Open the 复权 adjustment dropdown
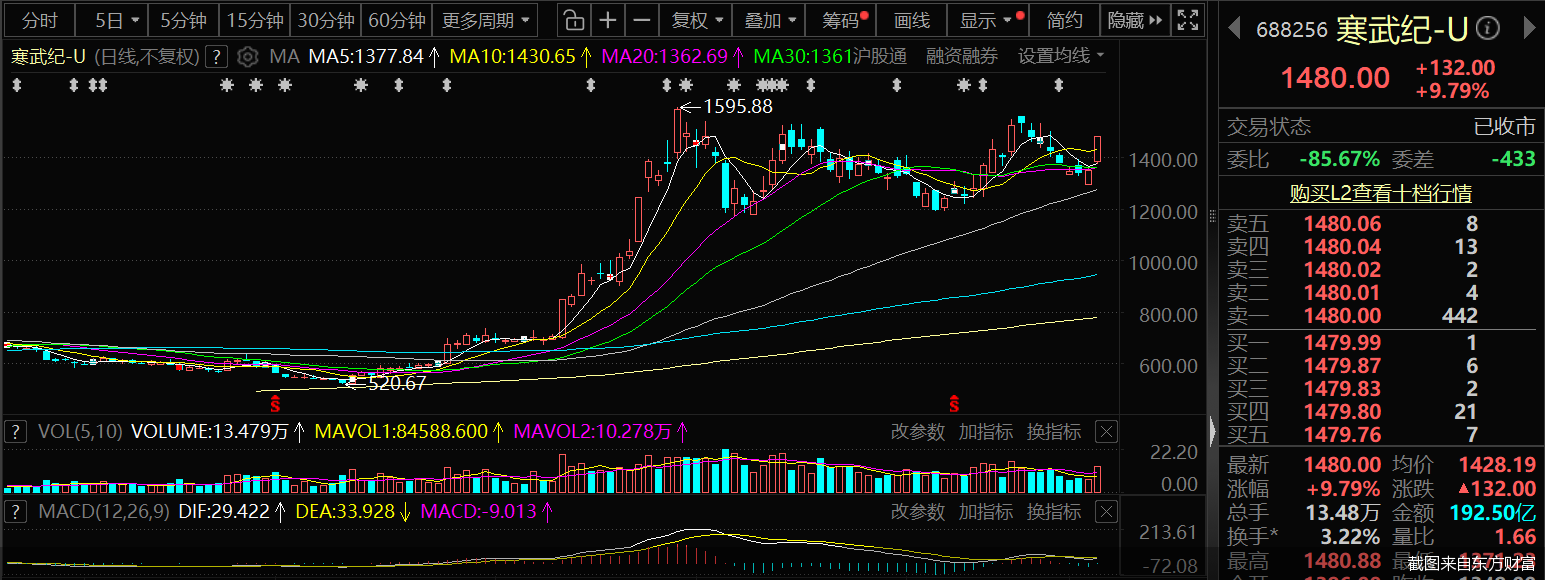 click(696, 20)
